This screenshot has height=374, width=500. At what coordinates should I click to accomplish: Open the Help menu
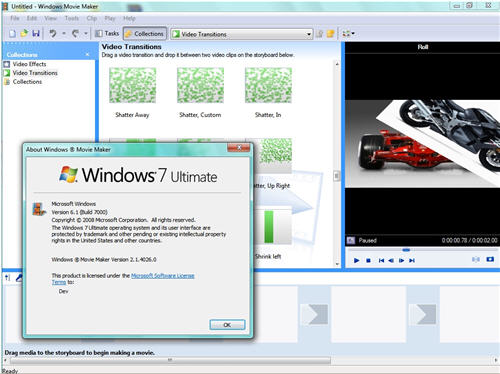pyautogui.click(x=129, y=18)
